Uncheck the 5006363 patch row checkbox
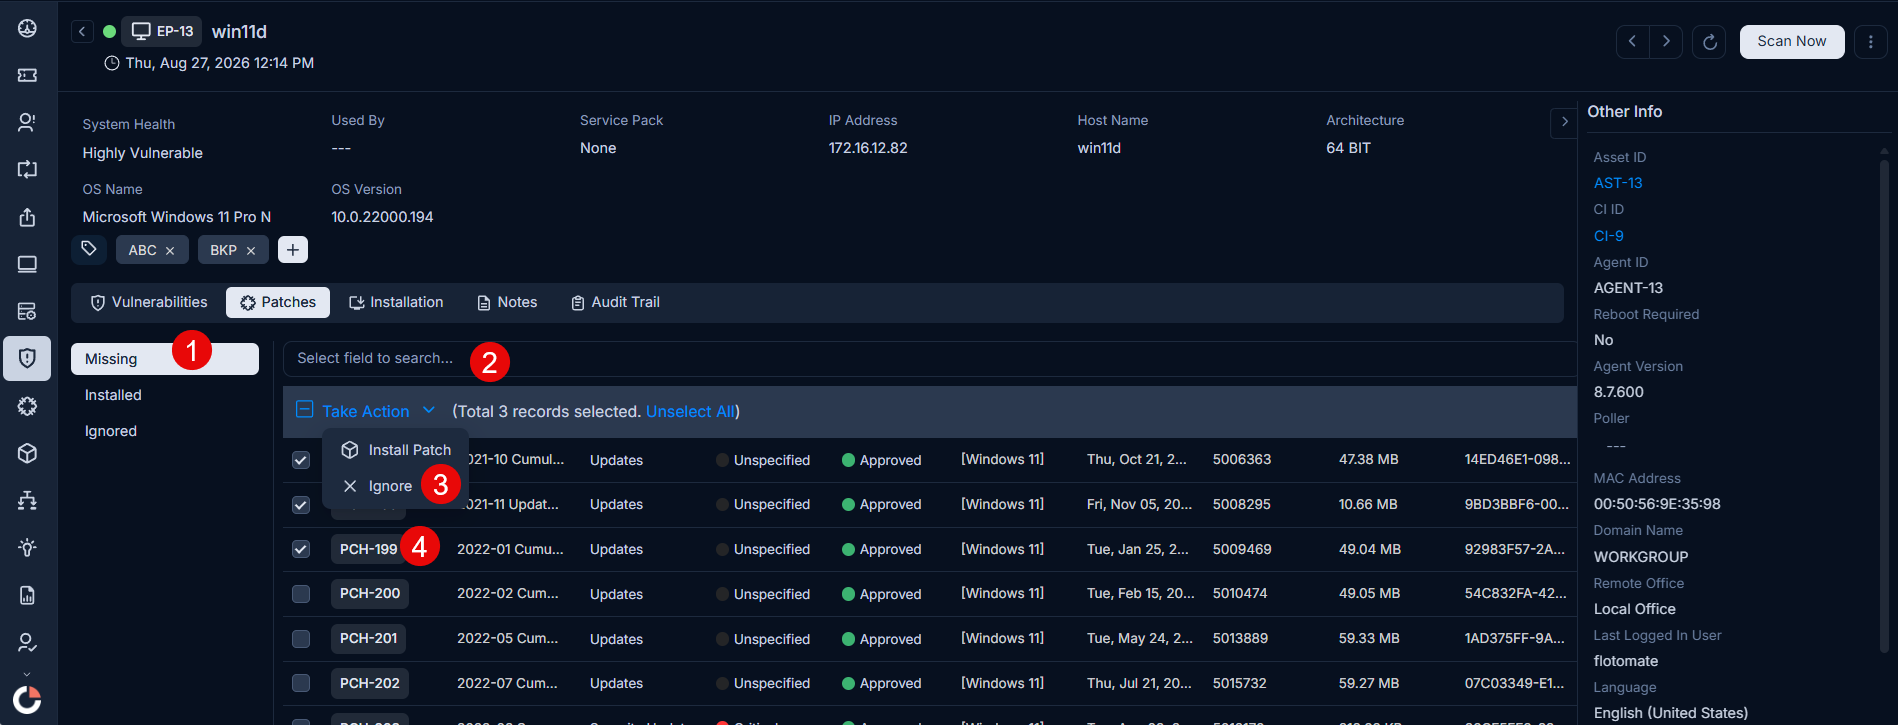Screen dimensions: 1898x725 (301, 460)
